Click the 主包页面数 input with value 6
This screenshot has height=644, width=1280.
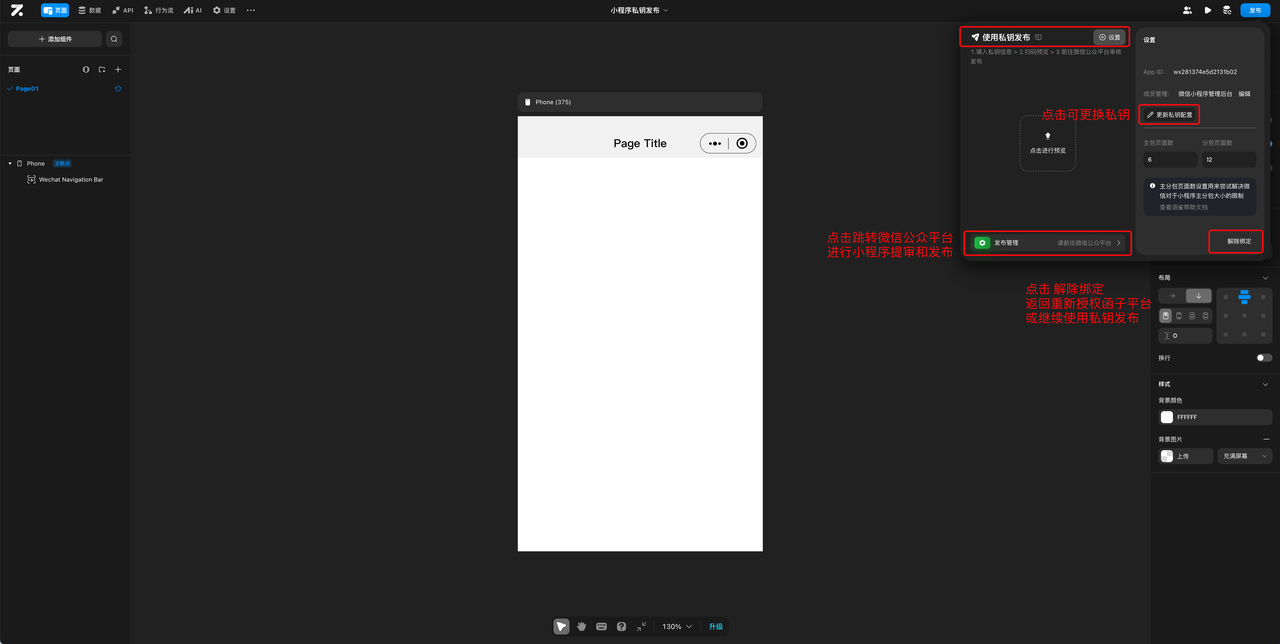coord(1171,159)
